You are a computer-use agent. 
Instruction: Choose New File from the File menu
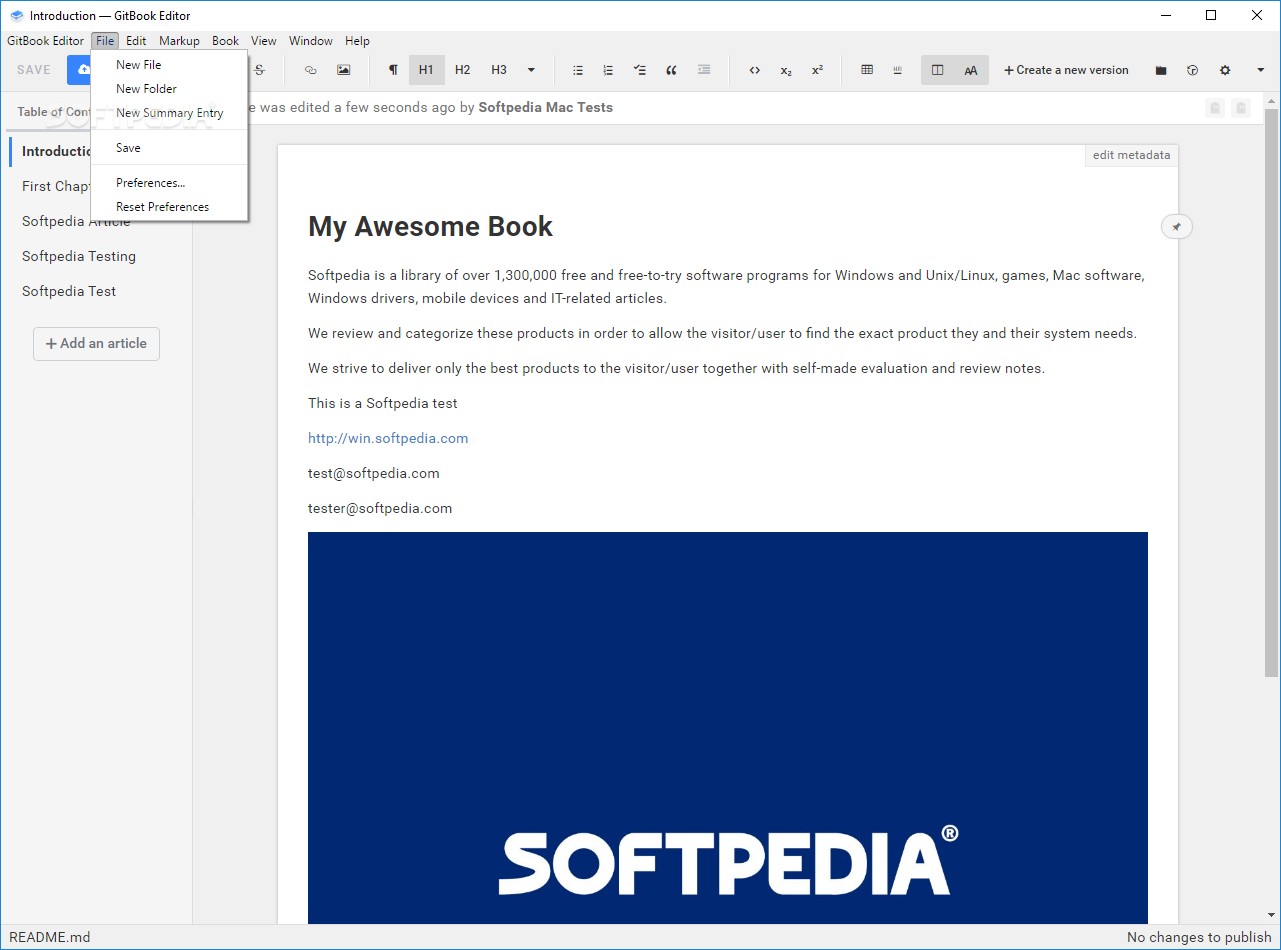pyautogui.click(x=169, y=65)
